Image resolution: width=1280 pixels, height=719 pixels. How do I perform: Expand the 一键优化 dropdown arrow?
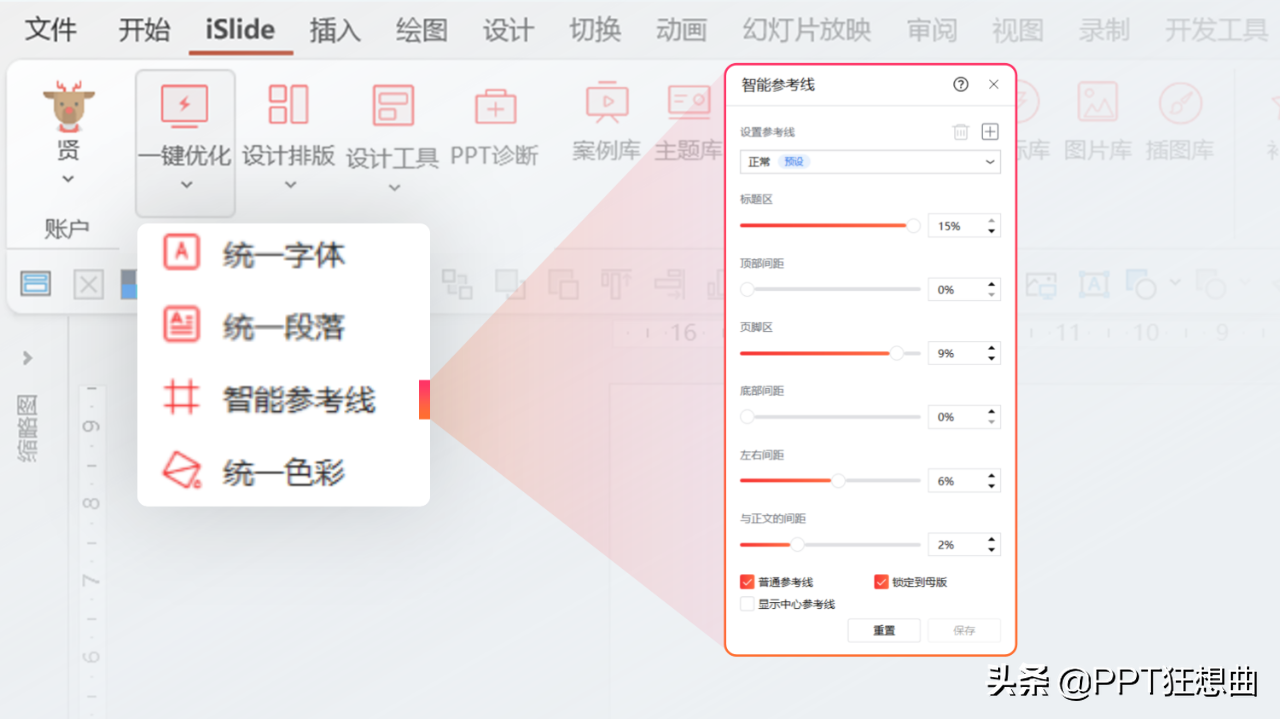[x=186, y=184]
